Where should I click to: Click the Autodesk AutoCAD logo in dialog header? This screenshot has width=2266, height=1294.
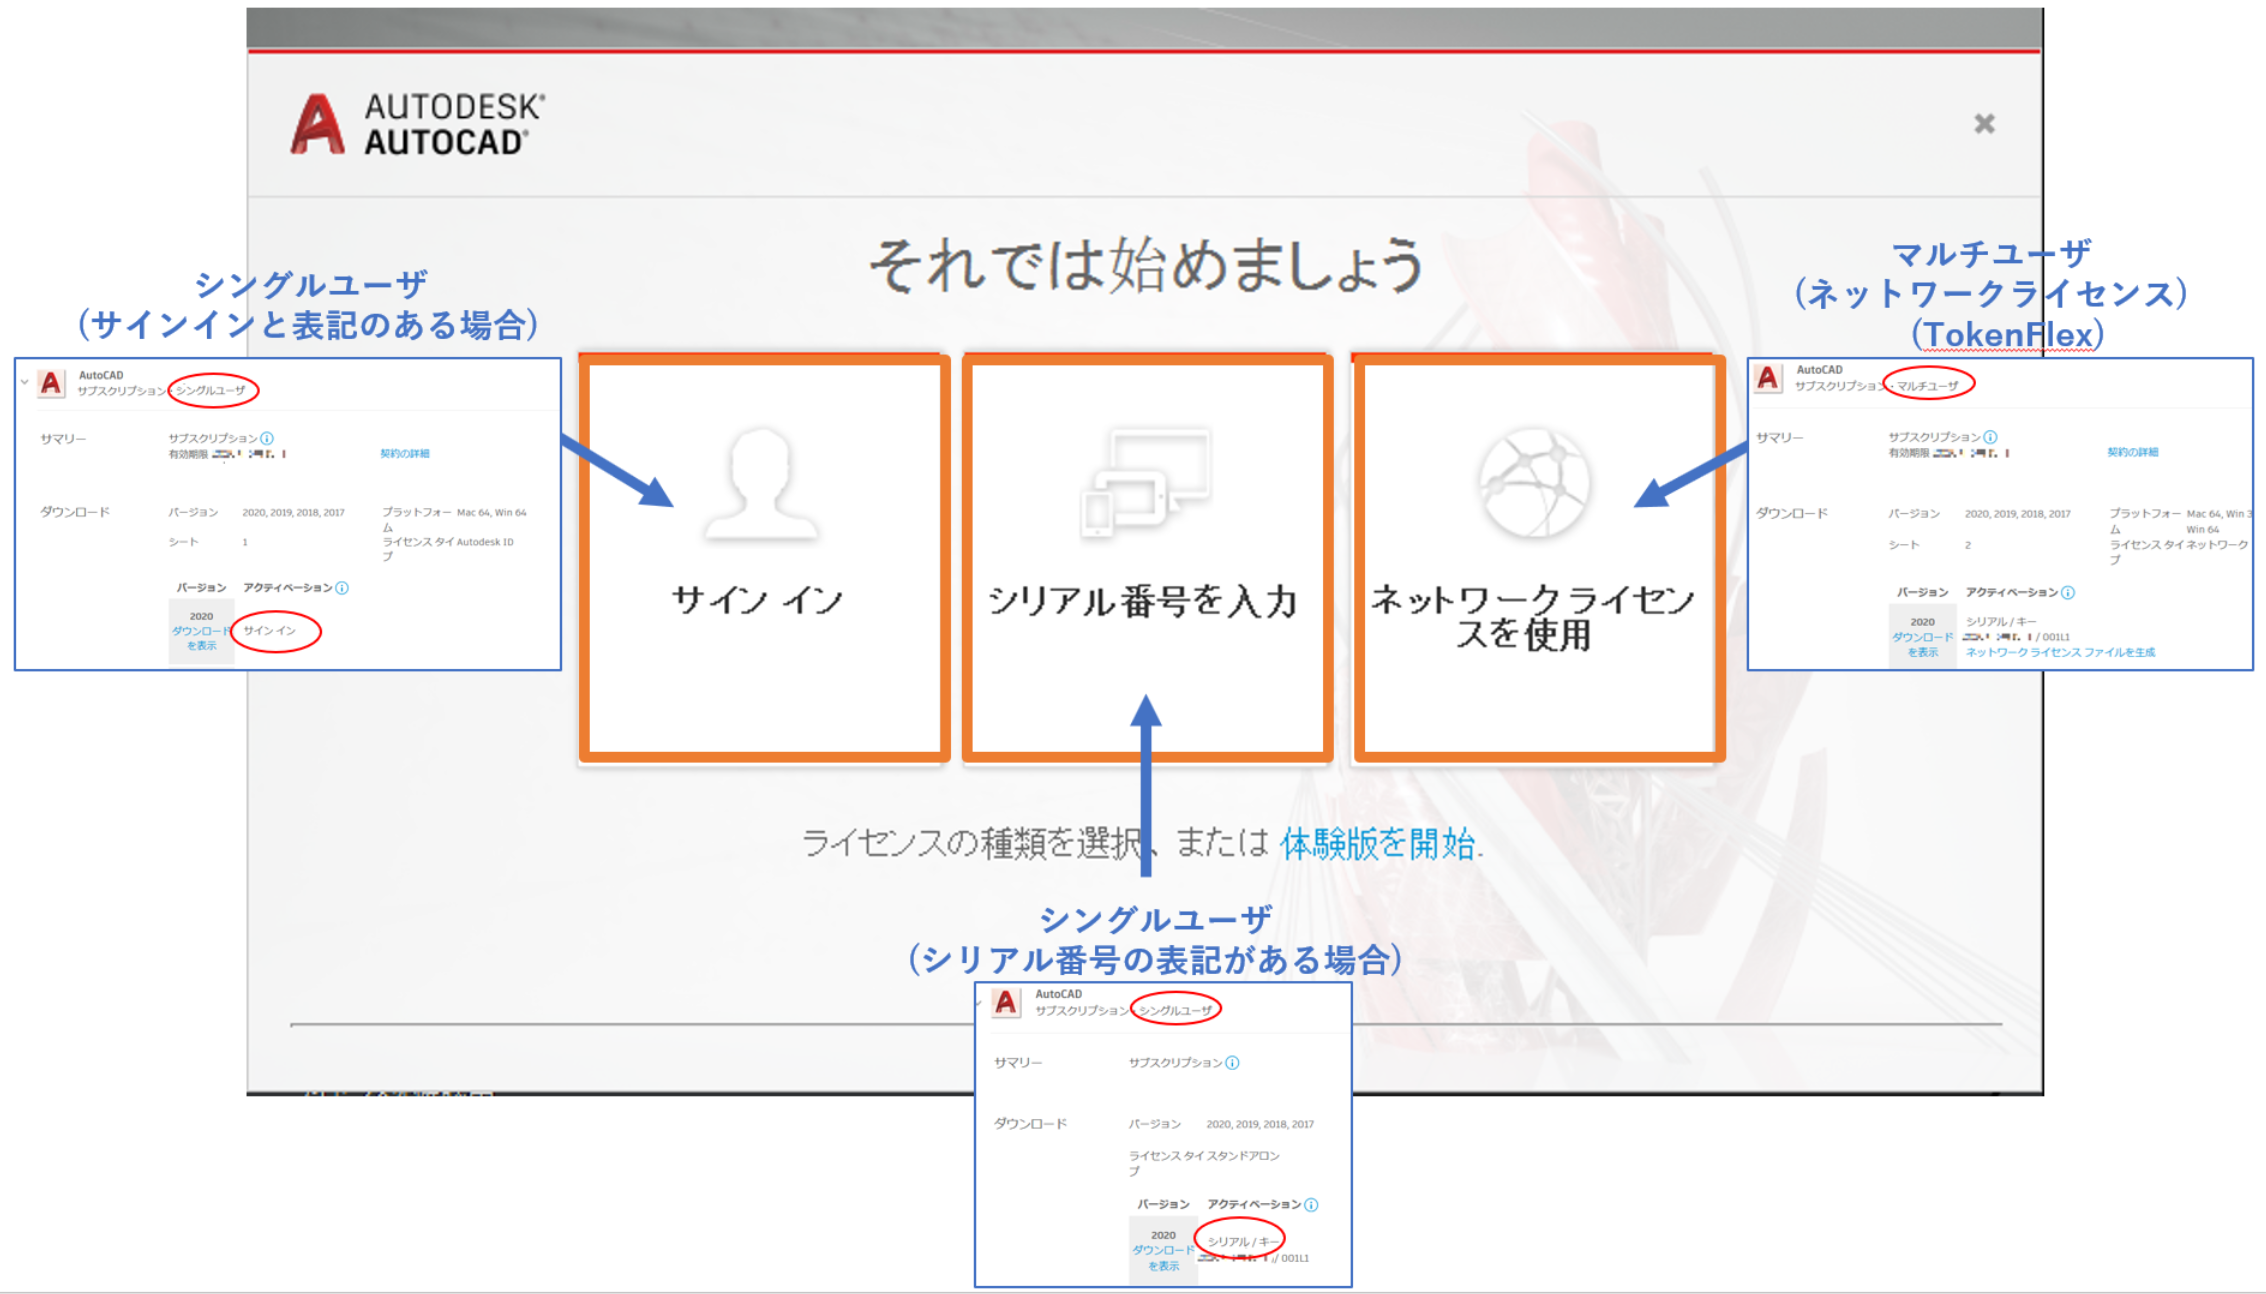click(417, 124)
